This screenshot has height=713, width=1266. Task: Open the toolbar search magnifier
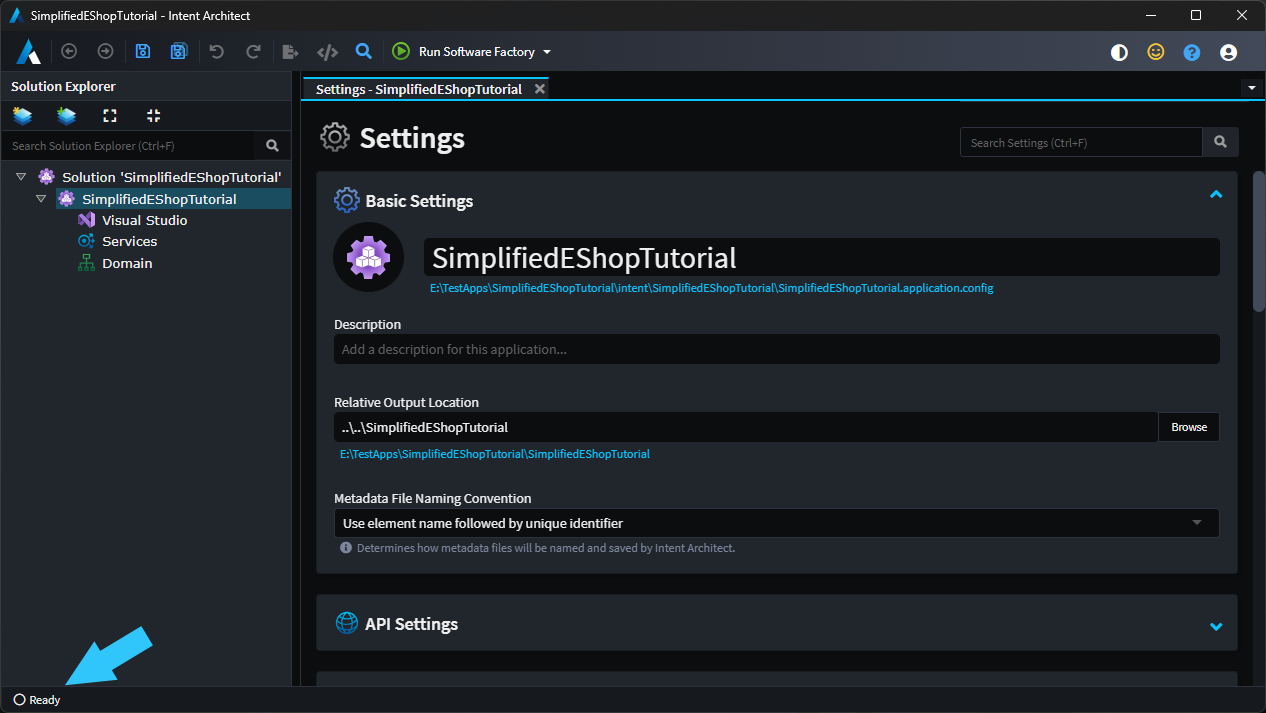364,51
